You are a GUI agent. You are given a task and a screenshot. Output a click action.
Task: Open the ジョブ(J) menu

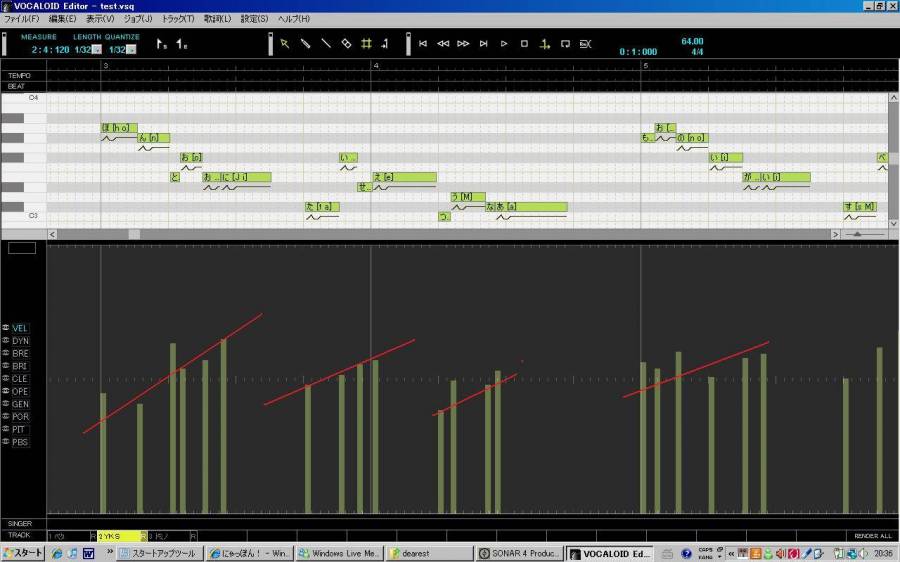tap(138, 19)
